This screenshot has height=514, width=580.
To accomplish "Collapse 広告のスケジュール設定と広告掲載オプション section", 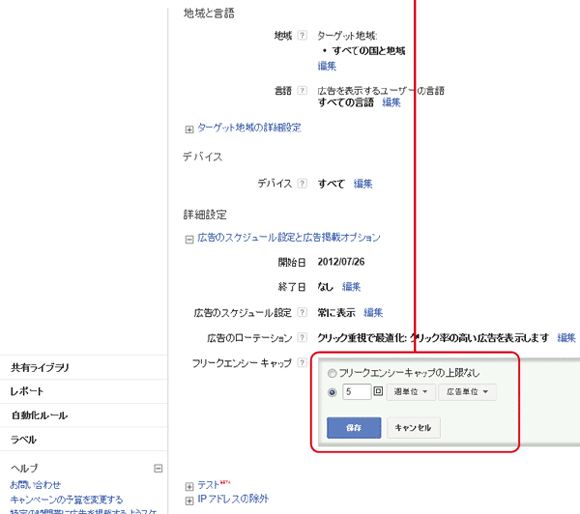I will 189,240.
